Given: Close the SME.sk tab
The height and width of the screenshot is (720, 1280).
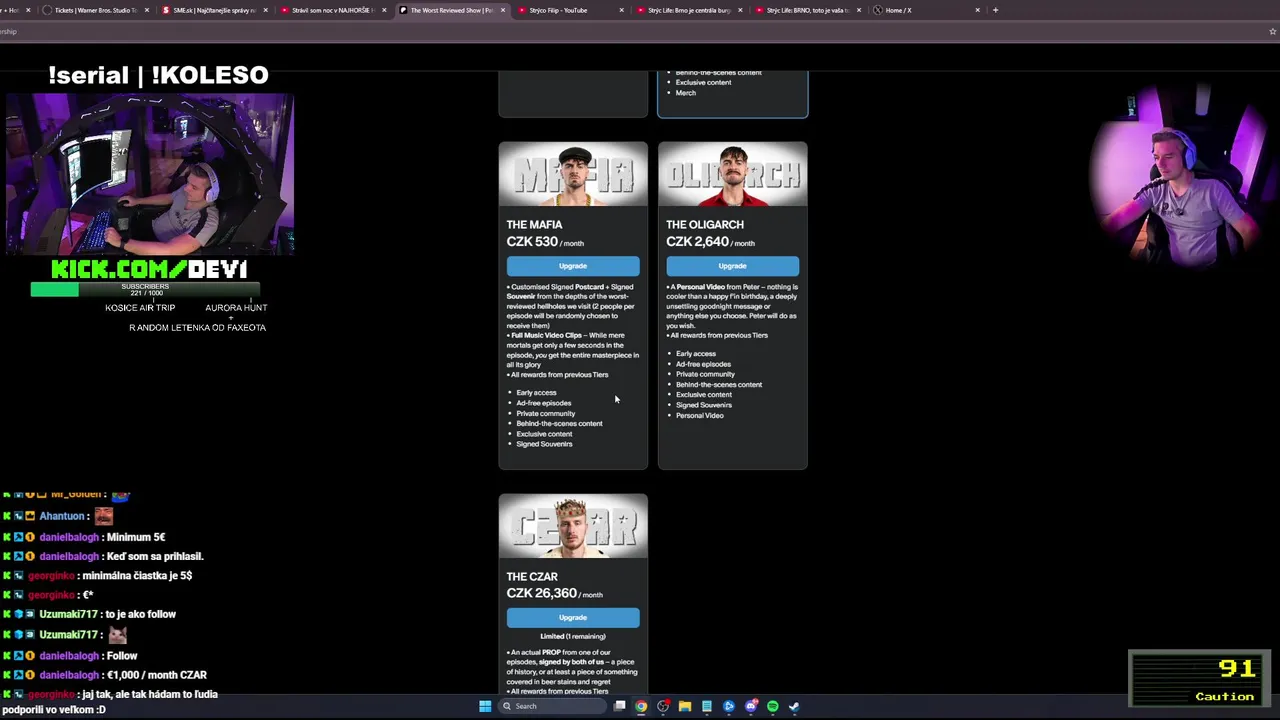Looking at the screenshot, I should [x=265, y=10].
